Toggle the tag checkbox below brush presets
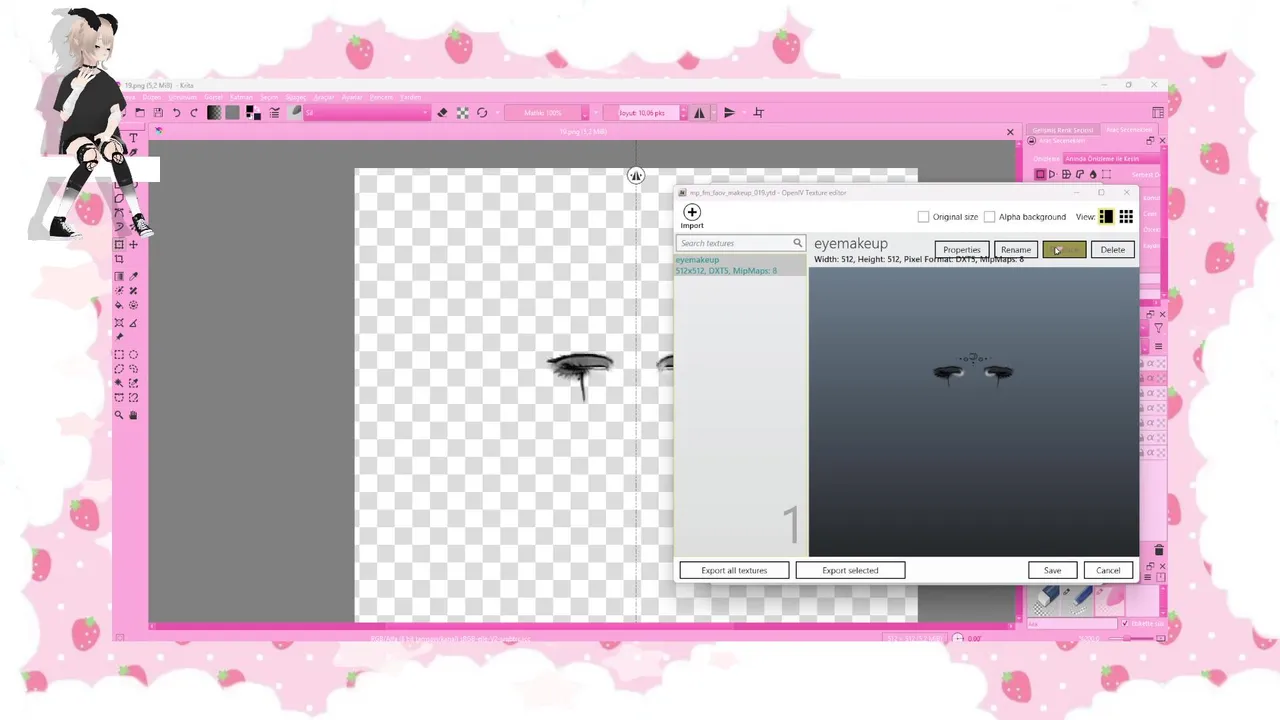 click(1124, 623)
